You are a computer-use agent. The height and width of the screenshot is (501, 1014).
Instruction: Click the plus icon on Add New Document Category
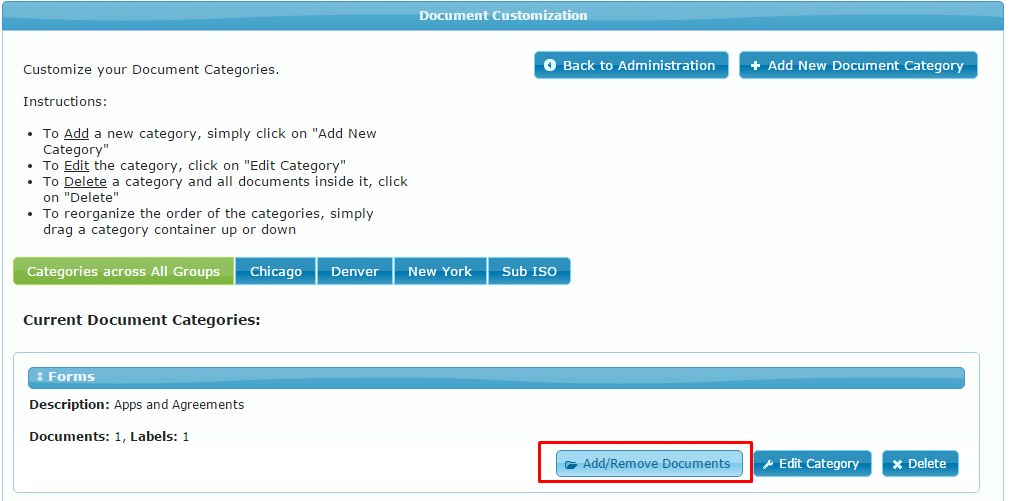(755, 66)
